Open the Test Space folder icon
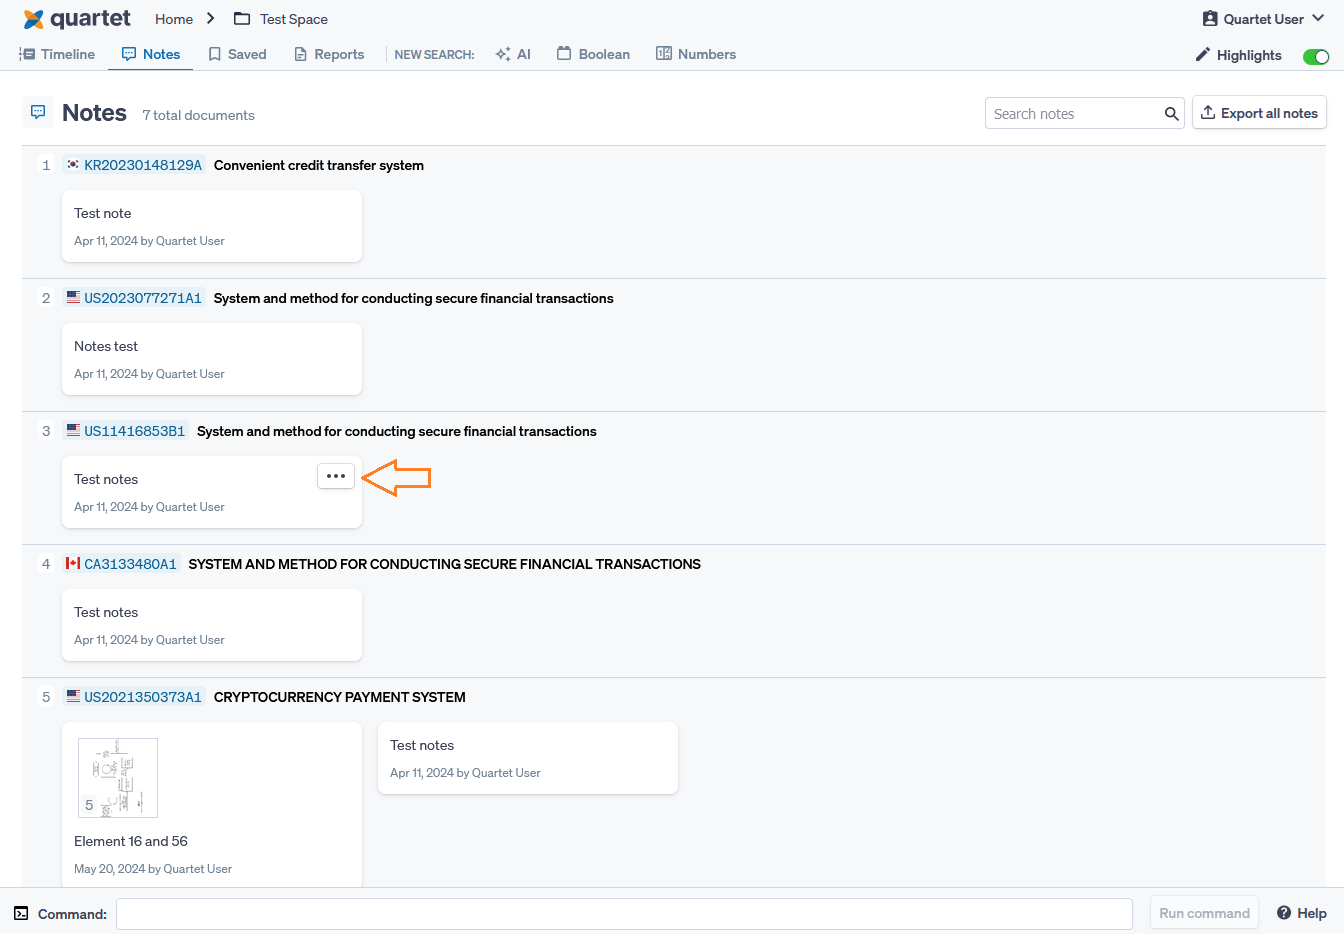Screen dimensions: 1344x934 point(242,19)
